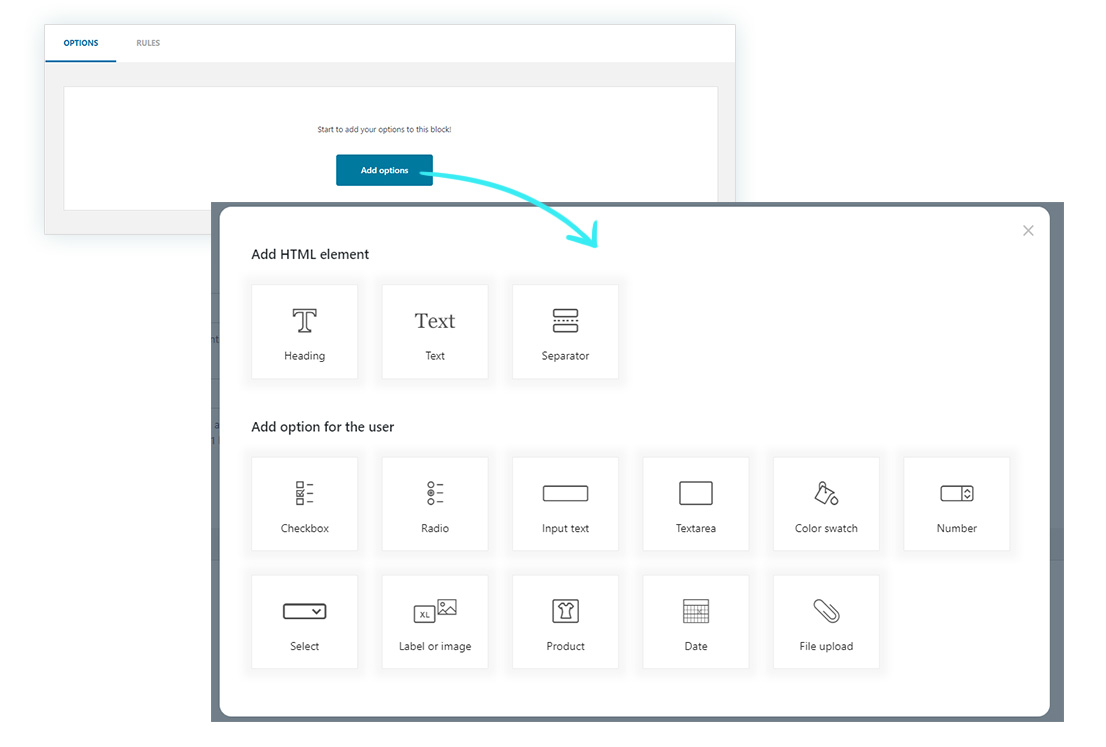Choose the Checkbox option type
Screen dimensions: 1106x747
(x=304, y=503)
